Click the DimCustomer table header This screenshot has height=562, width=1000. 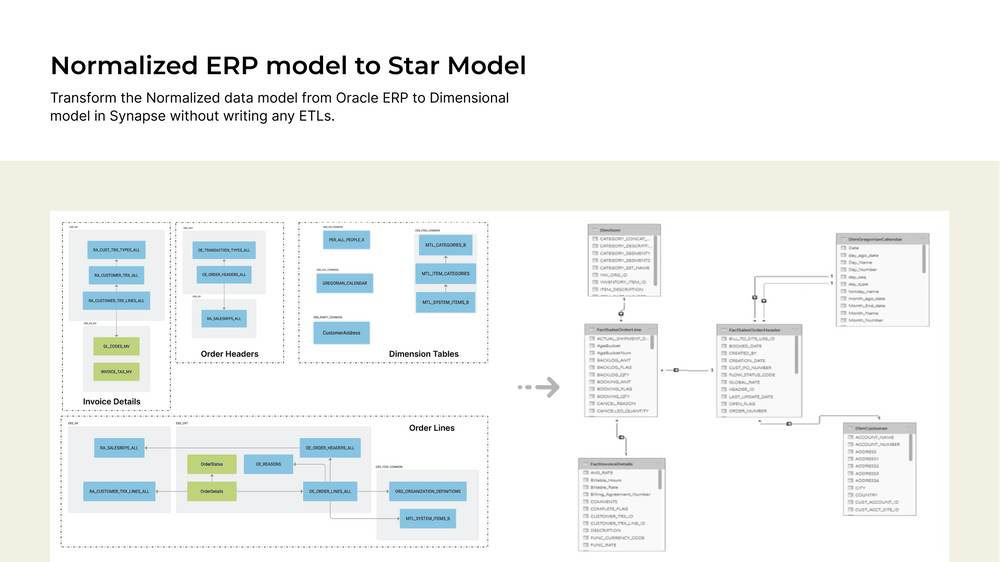tap(879, 428)
